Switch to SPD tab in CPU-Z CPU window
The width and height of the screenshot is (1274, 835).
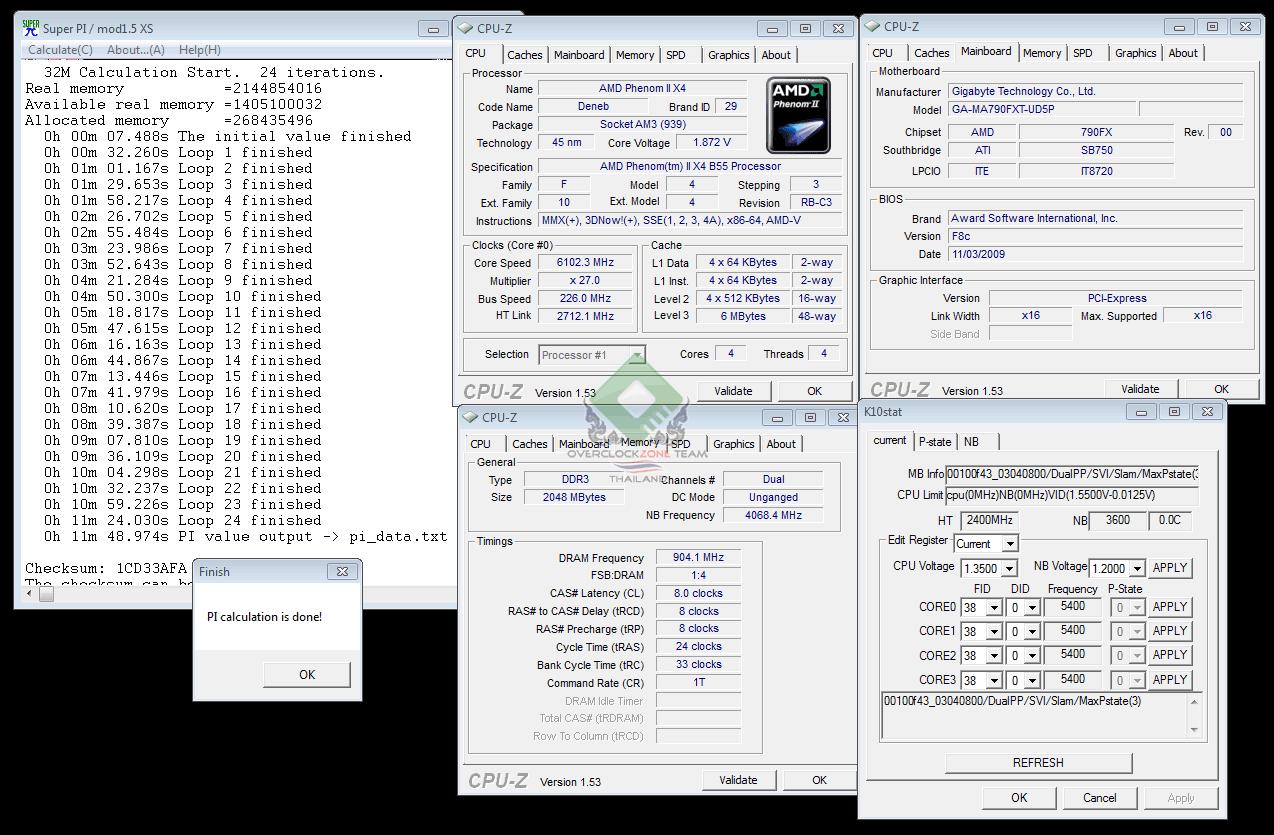676,55
